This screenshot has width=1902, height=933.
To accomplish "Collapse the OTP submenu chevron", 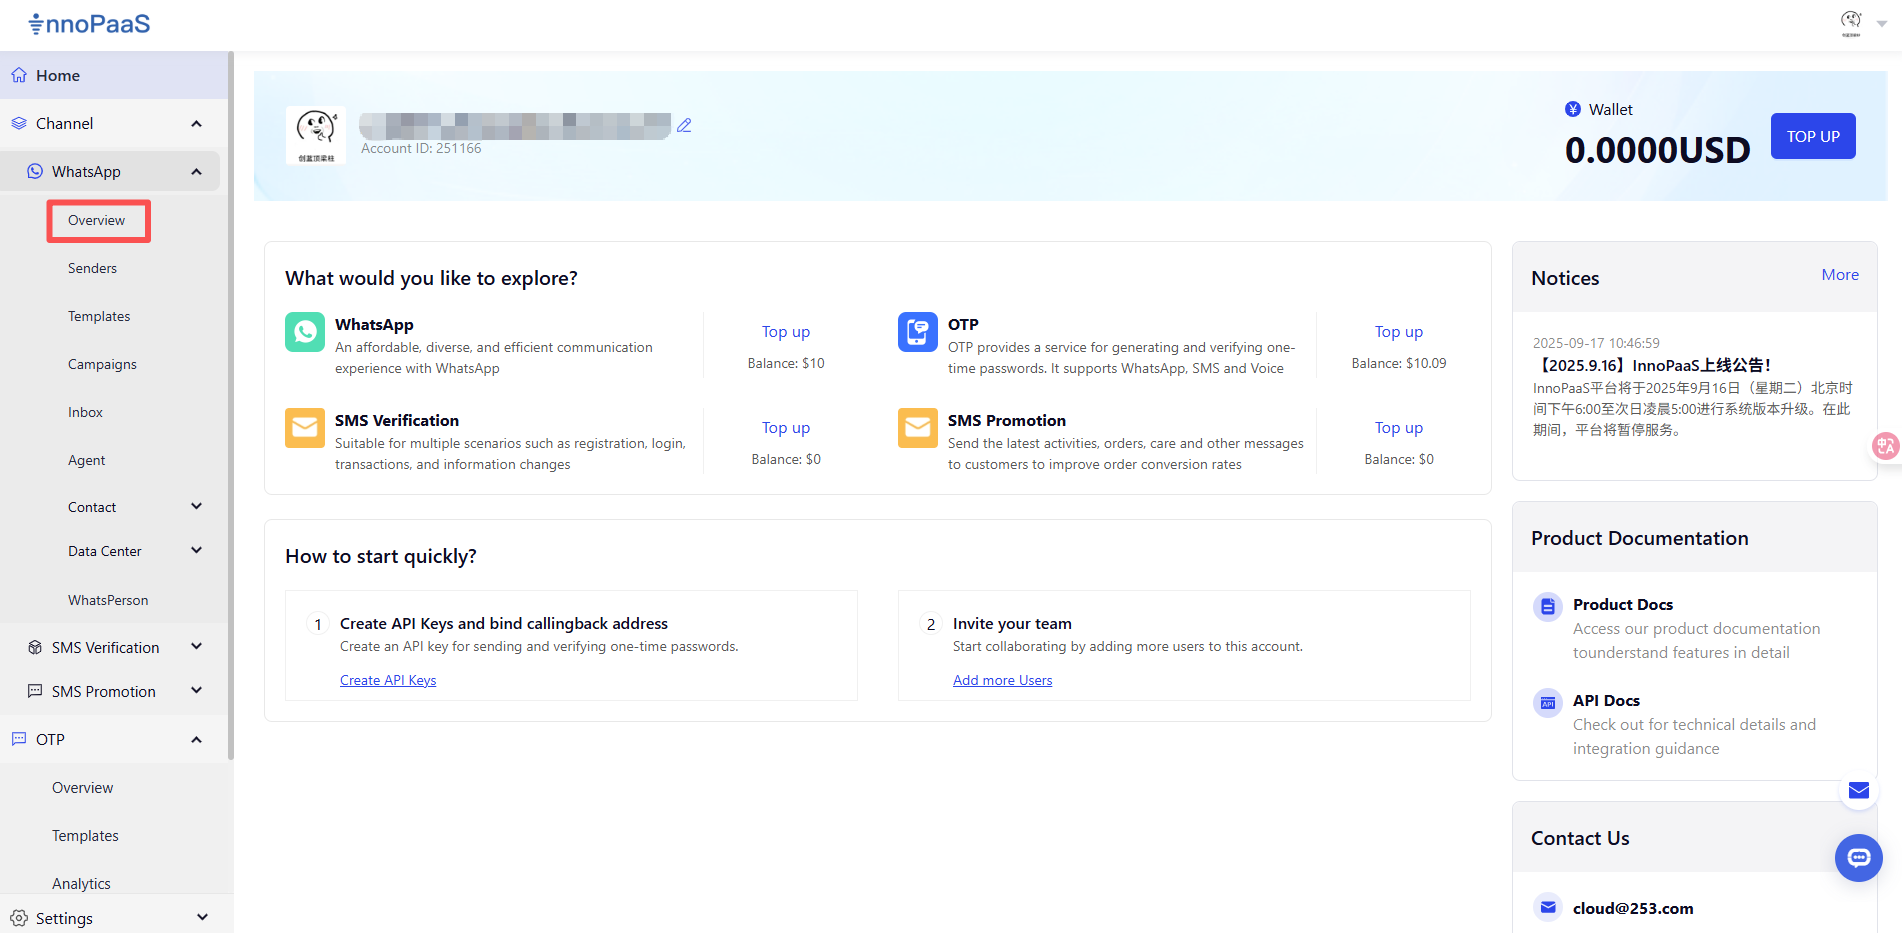I will pyautogui.click(x=196, y=739).
